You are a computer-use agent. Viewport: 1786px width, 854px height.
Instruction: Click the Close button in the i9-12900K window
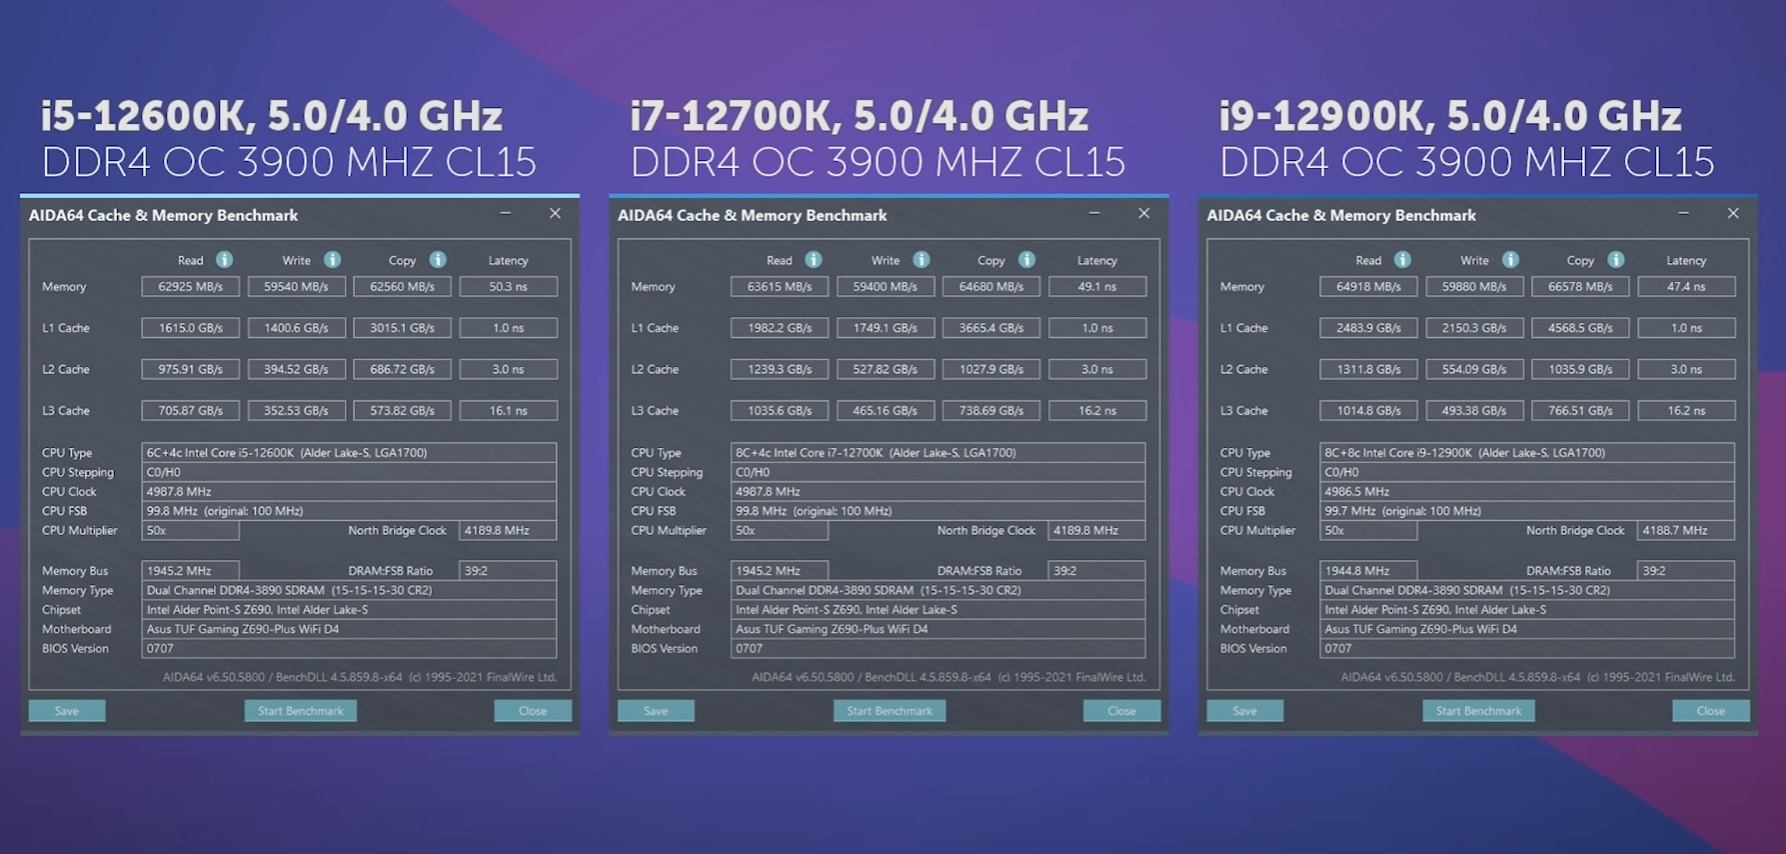(x=1711, y=711)
